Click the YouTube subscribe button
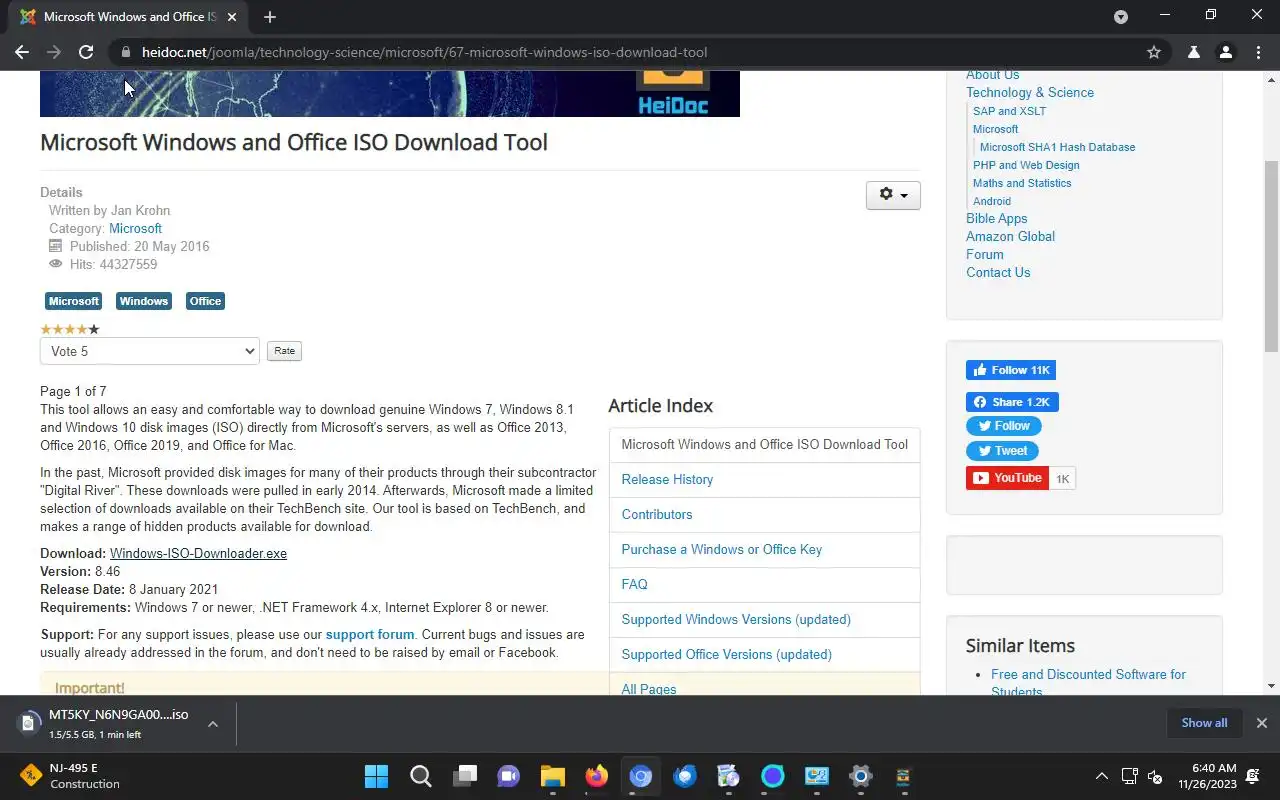Screen dimensions: 1280x800 click(1007, 478)
